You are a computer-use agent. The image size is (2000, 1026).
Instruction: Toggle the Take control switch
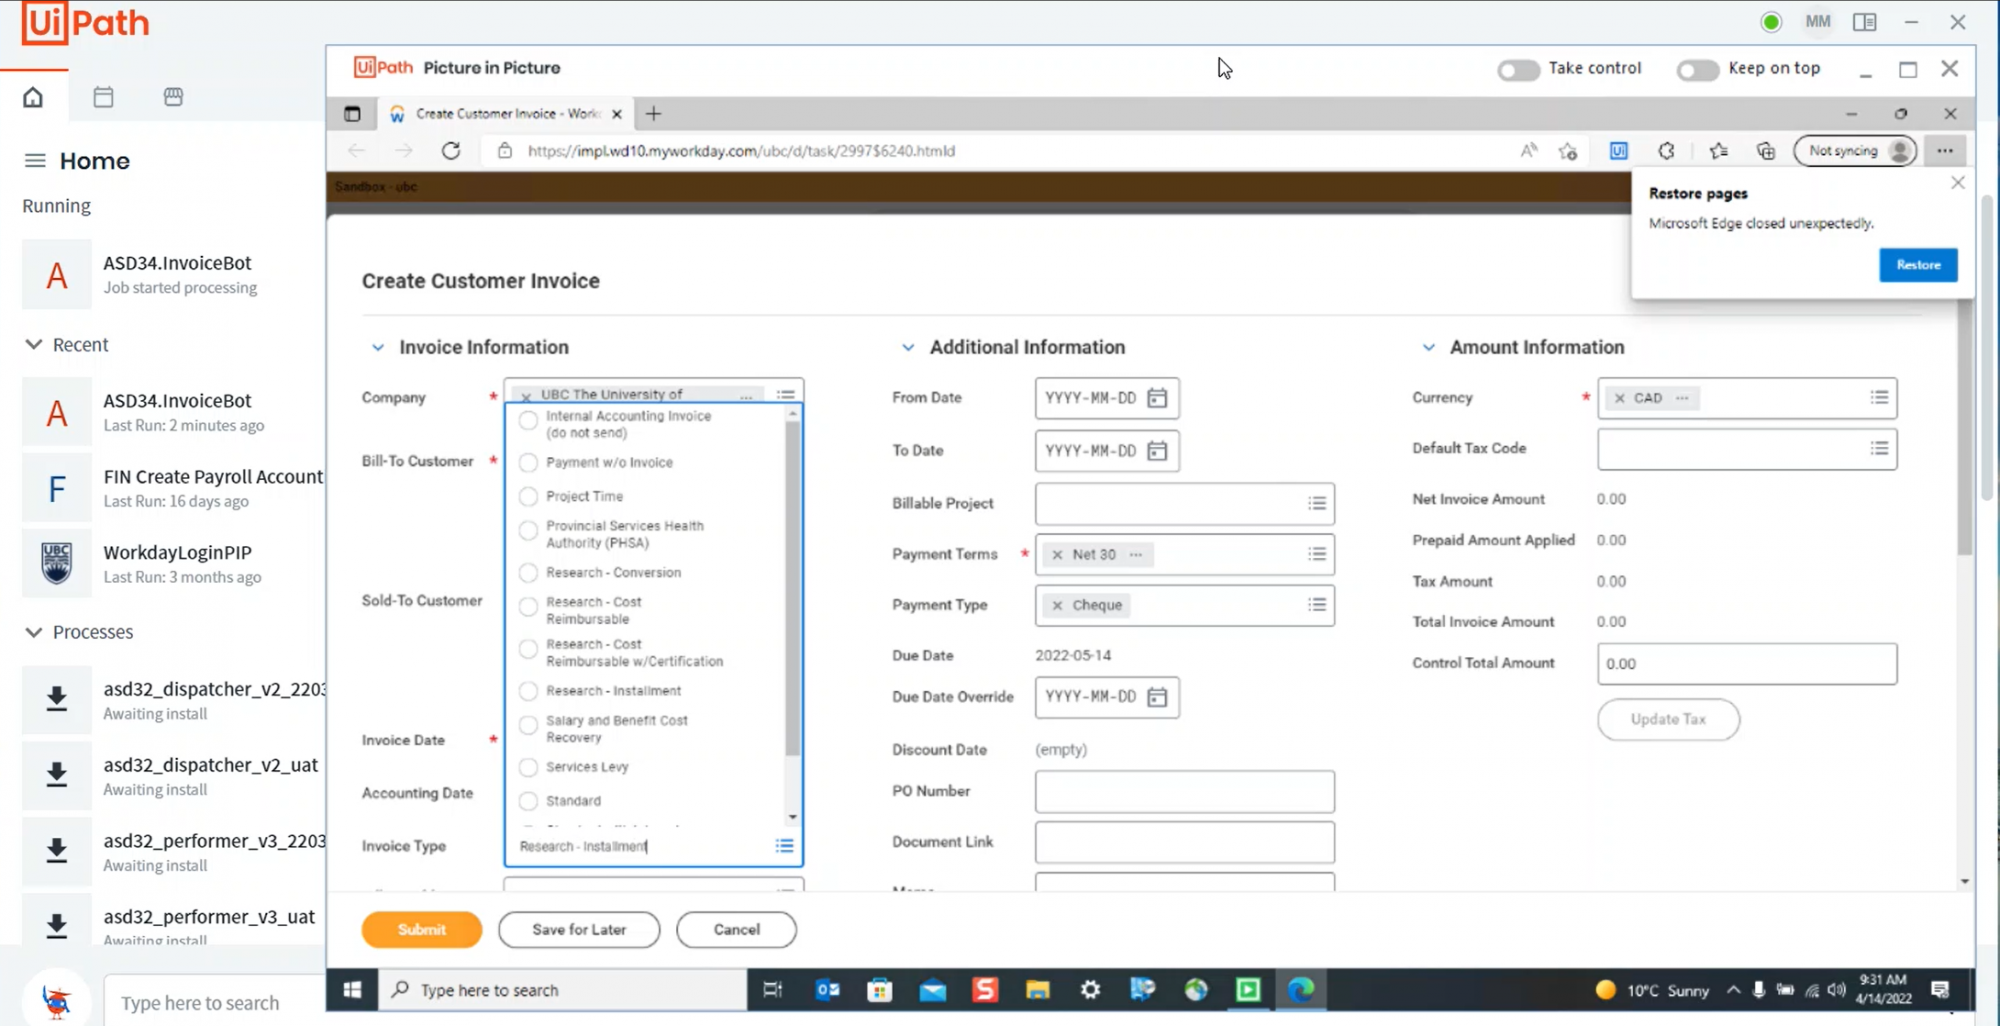(x=1518, y=69)
